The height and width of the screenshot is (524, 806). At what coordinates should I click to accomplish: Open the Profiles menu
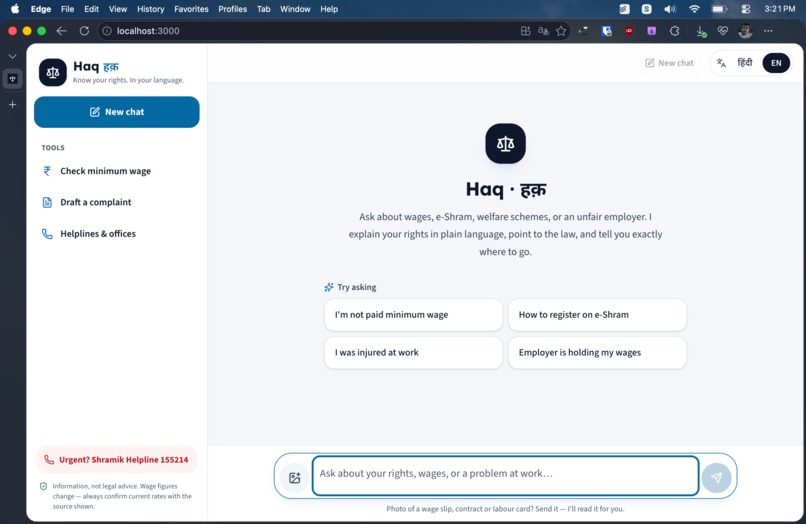(x=232, y=9)
